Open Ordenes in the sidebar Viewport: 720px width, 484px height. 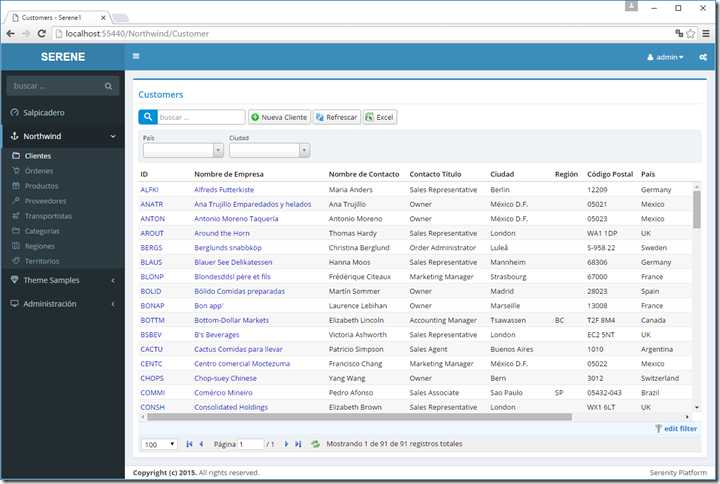coord(39,171)
